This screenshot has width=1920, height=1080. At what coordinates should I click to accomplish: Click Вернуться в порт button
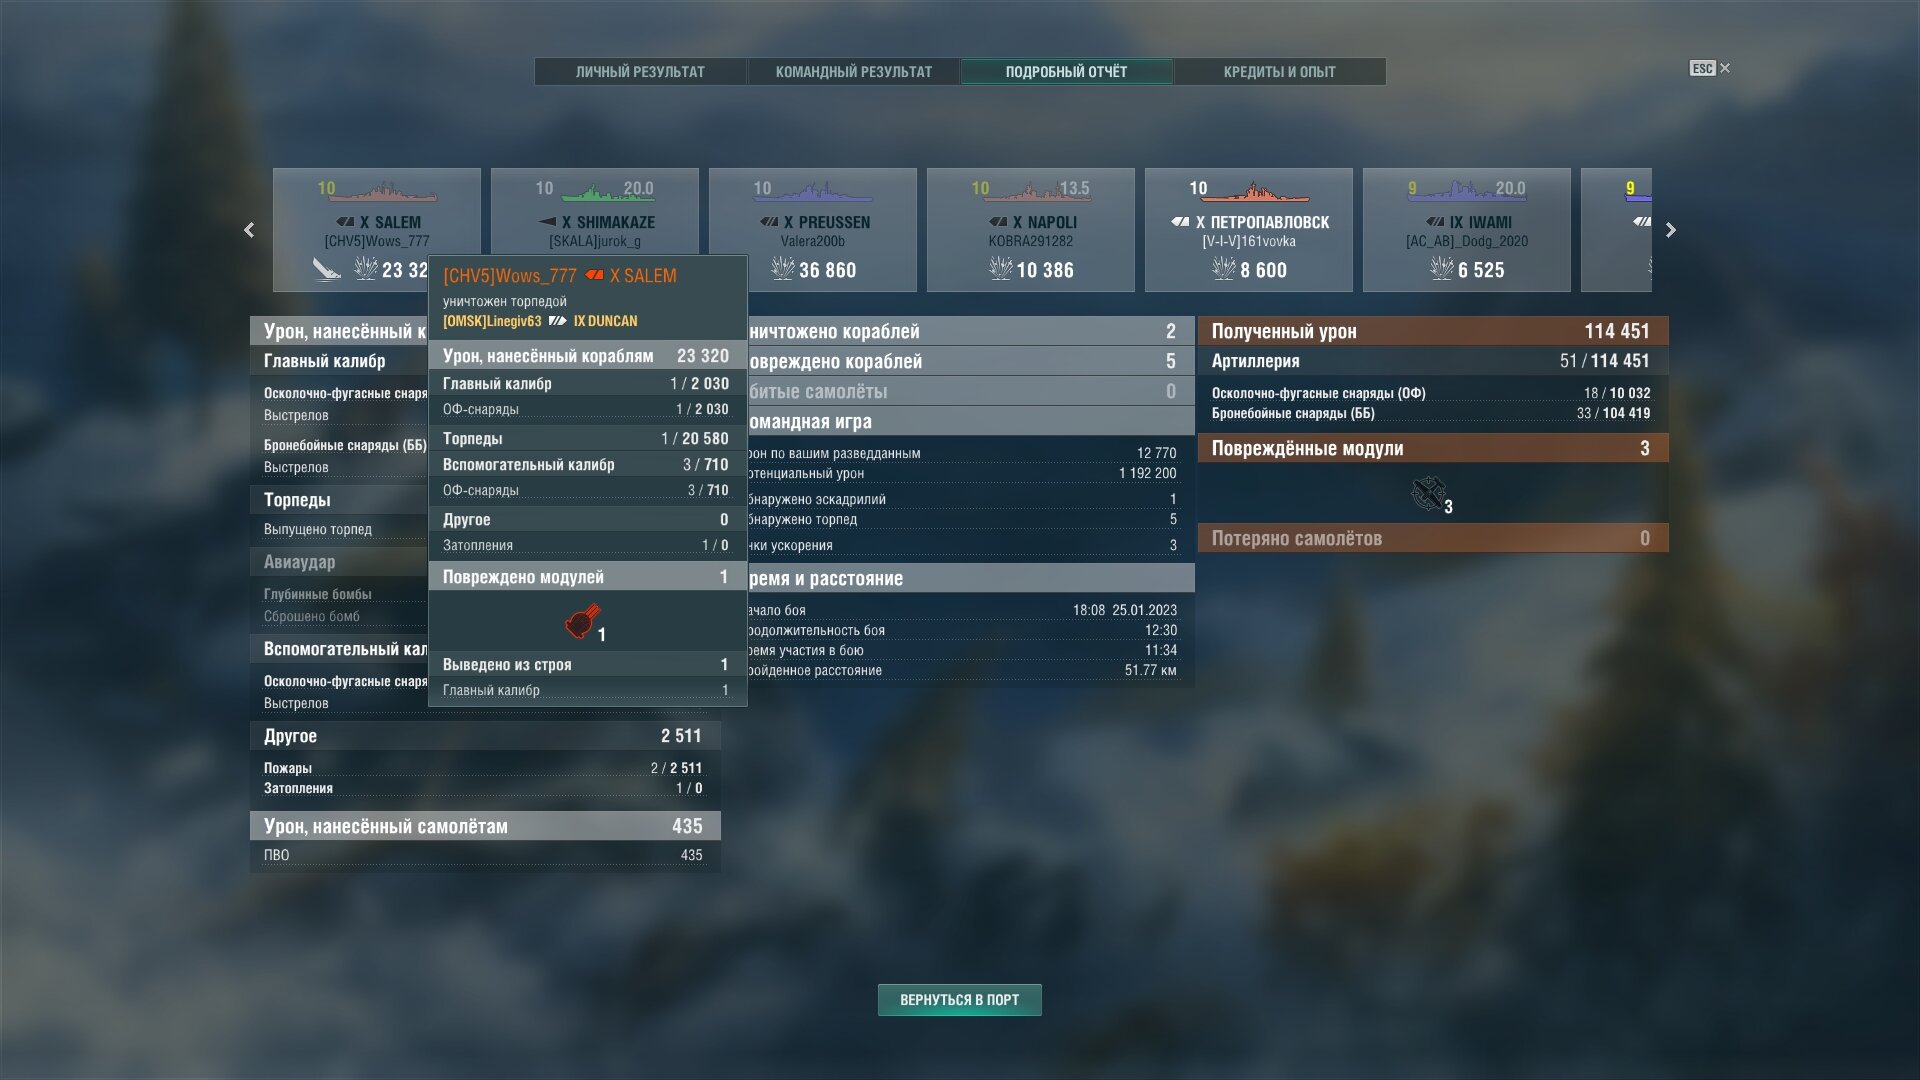click(x=960, y=1000)
